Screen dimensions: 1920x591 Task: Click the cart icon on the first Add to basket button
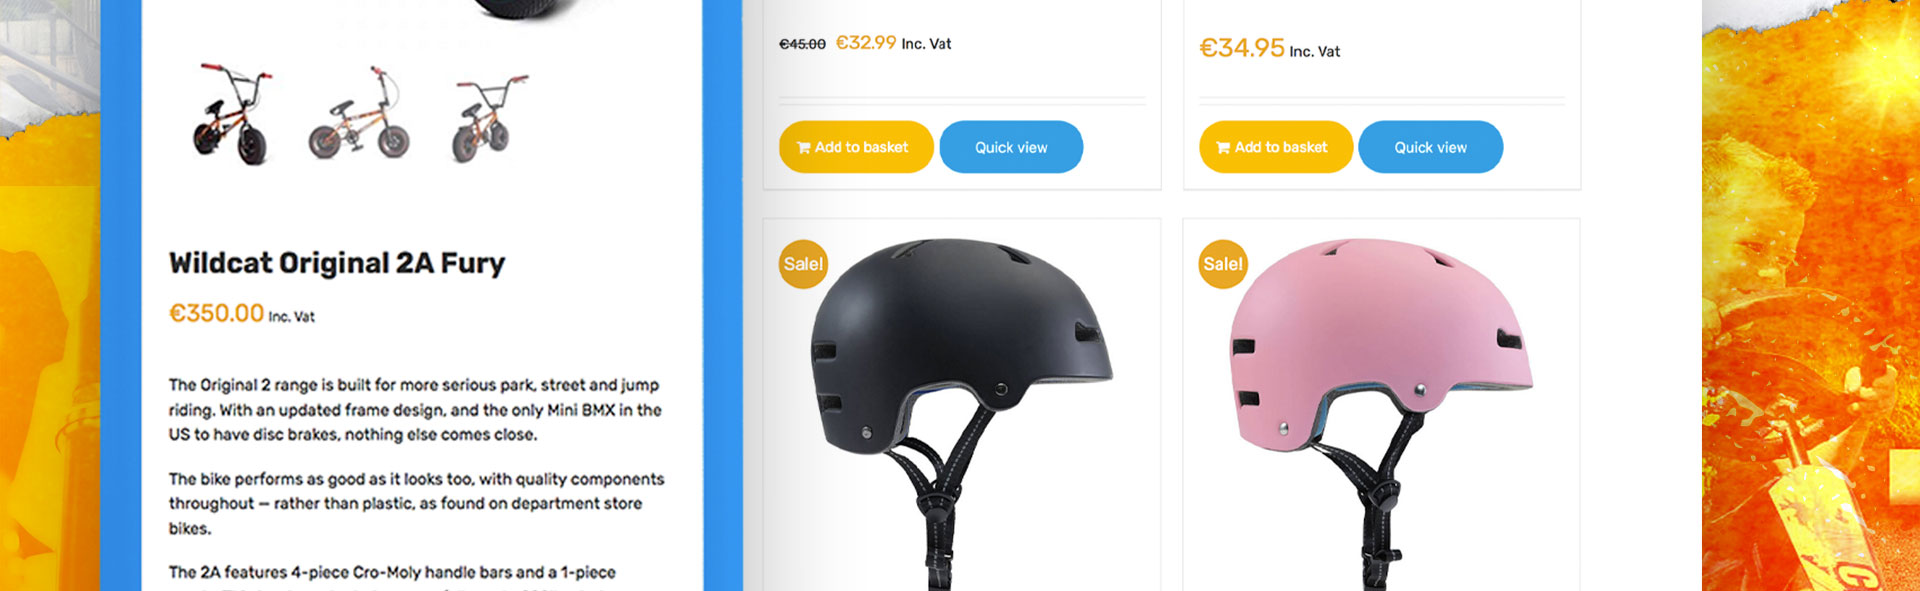(x=803, y=147)
